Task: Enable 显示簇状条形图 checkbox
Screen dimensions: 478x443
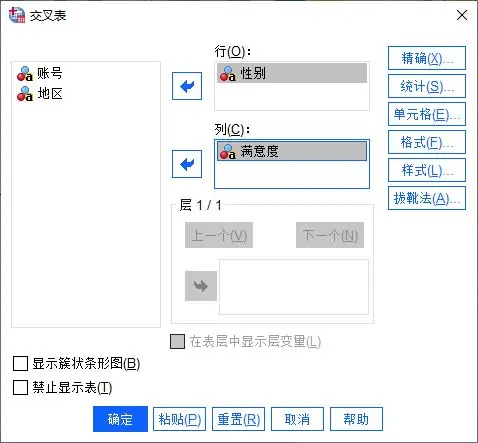Action: (x=20, y=363)
